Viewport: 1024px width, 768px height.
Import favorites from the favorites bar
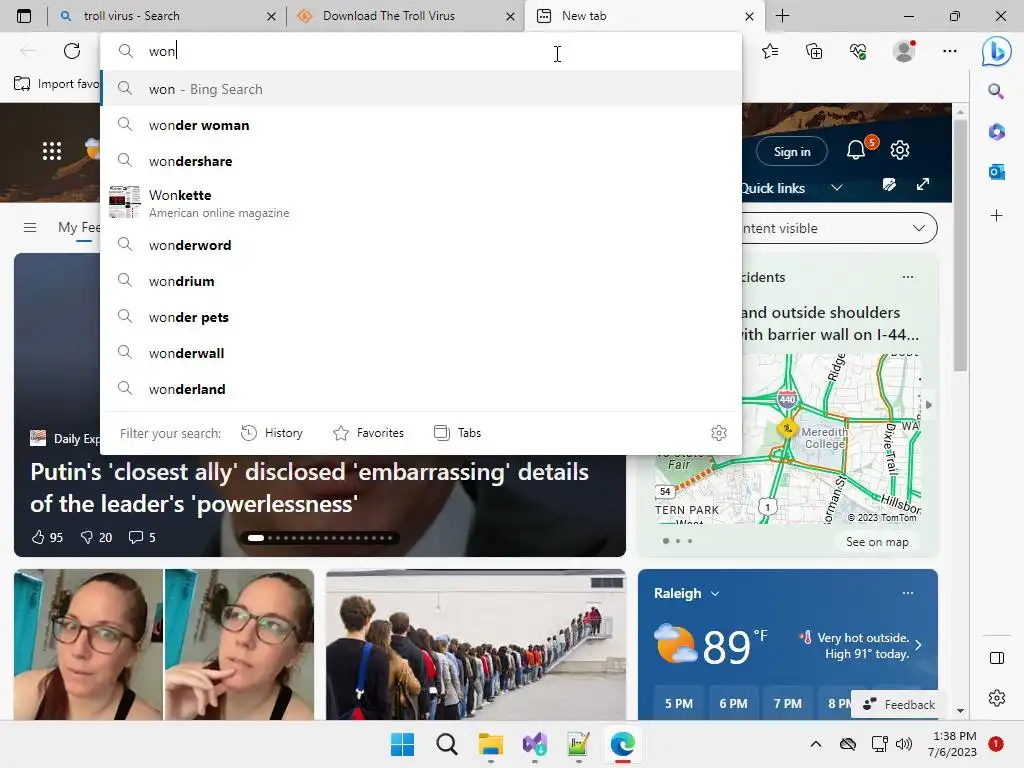tap(57, 84)
